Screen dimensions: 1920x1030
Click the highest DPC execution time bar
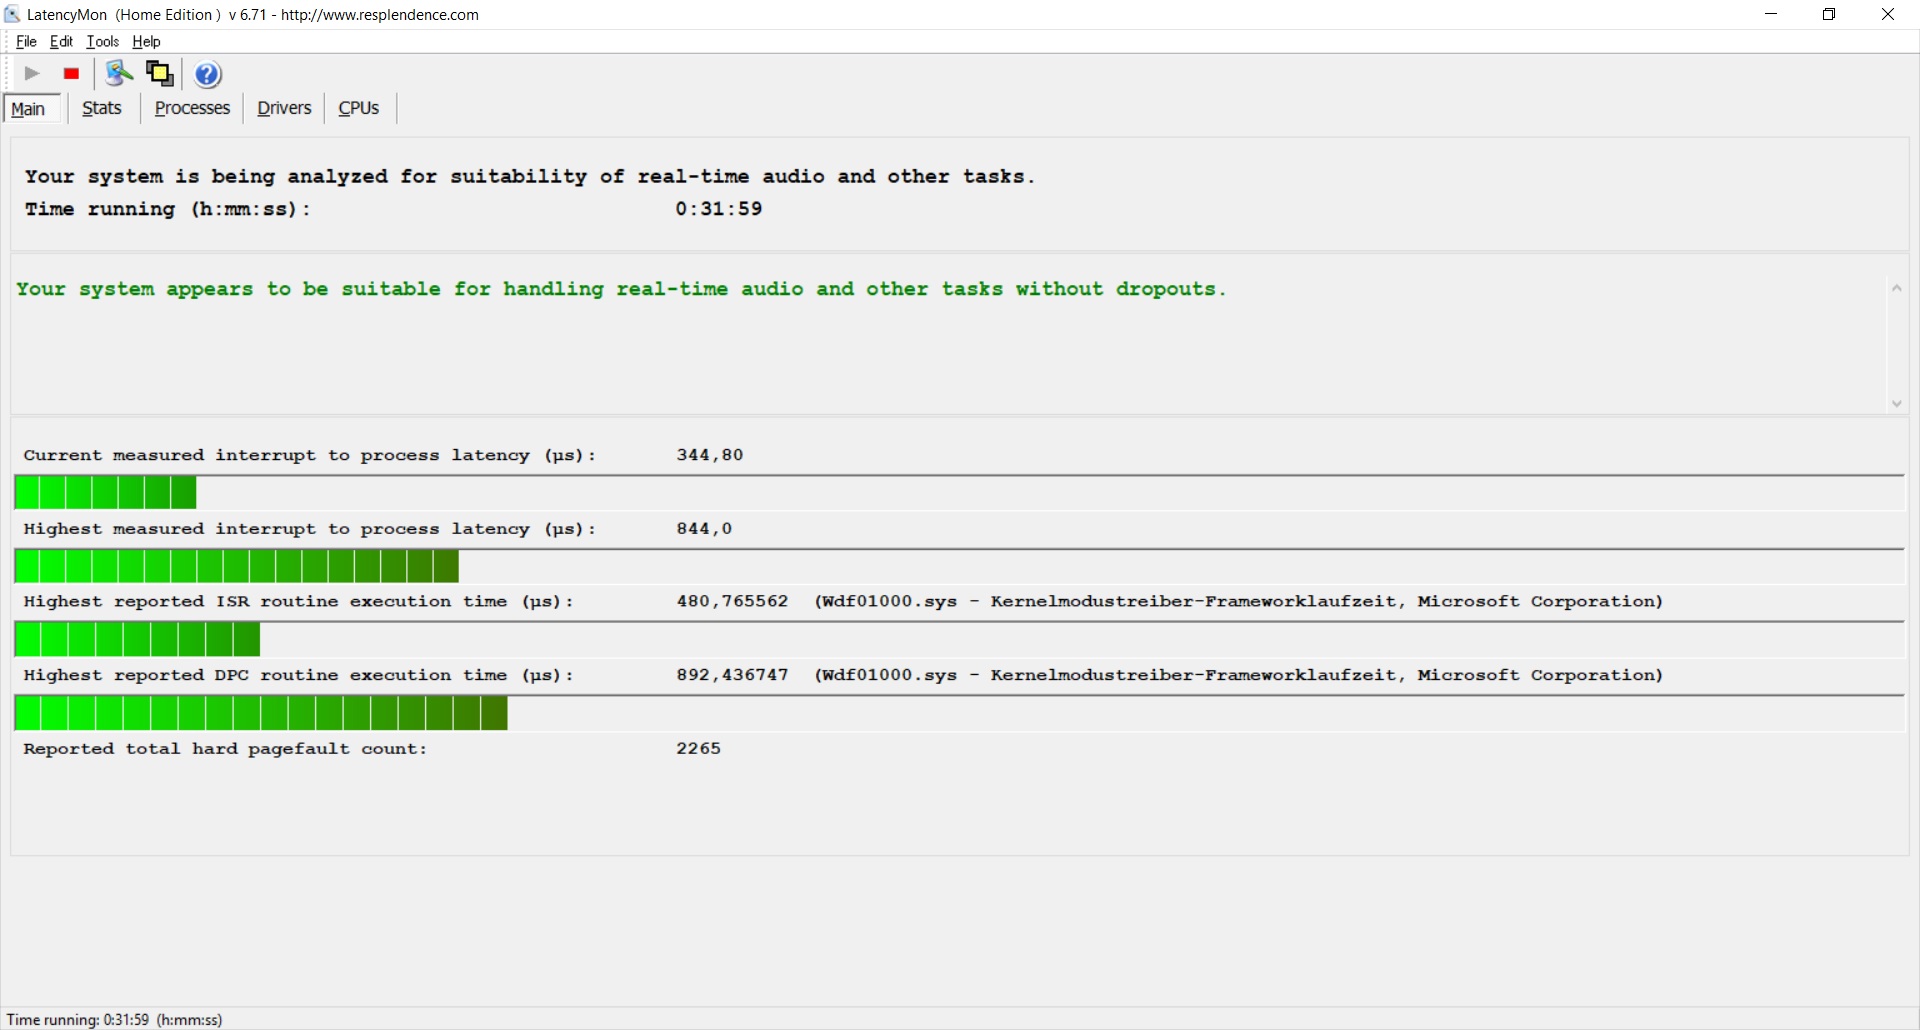pos(261,714)
